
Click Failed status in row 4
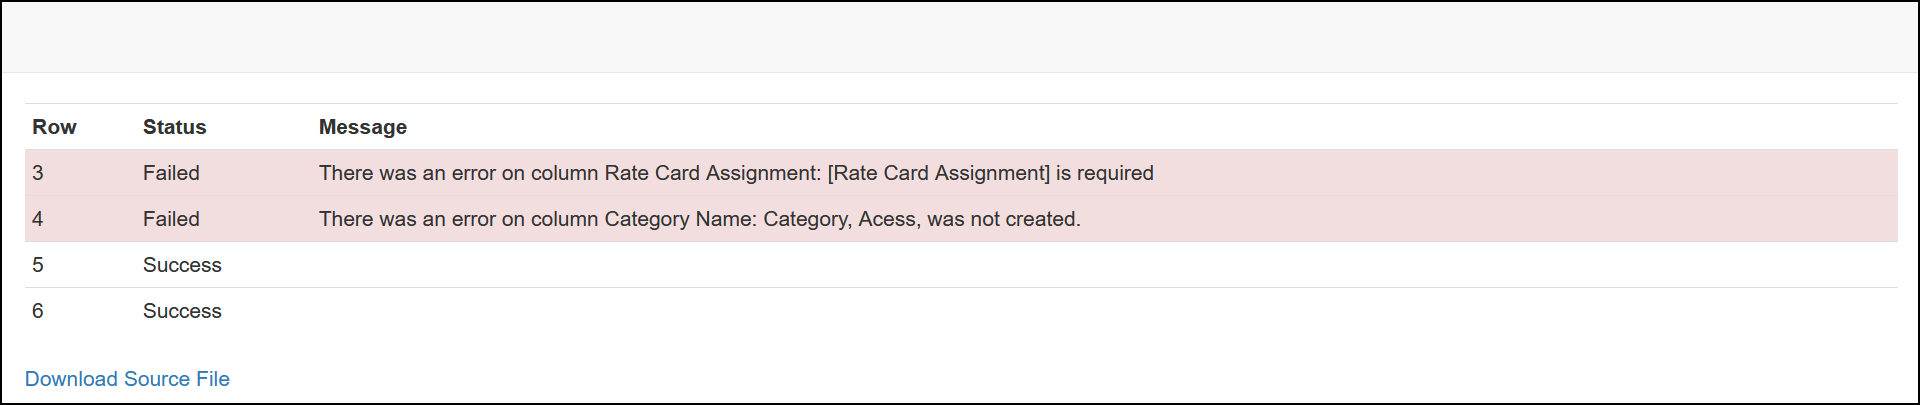pos(171,219)
